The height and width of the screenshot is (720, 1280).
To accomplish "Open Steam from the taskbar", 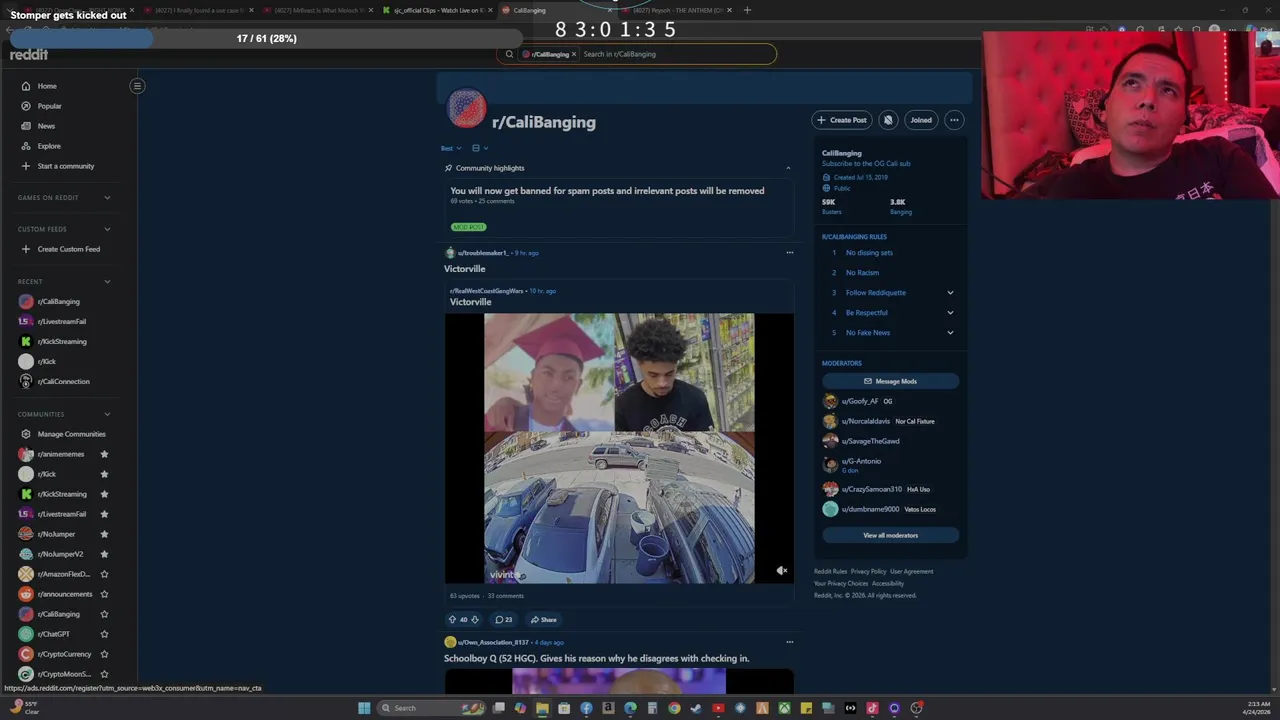I will coord(696,708).
